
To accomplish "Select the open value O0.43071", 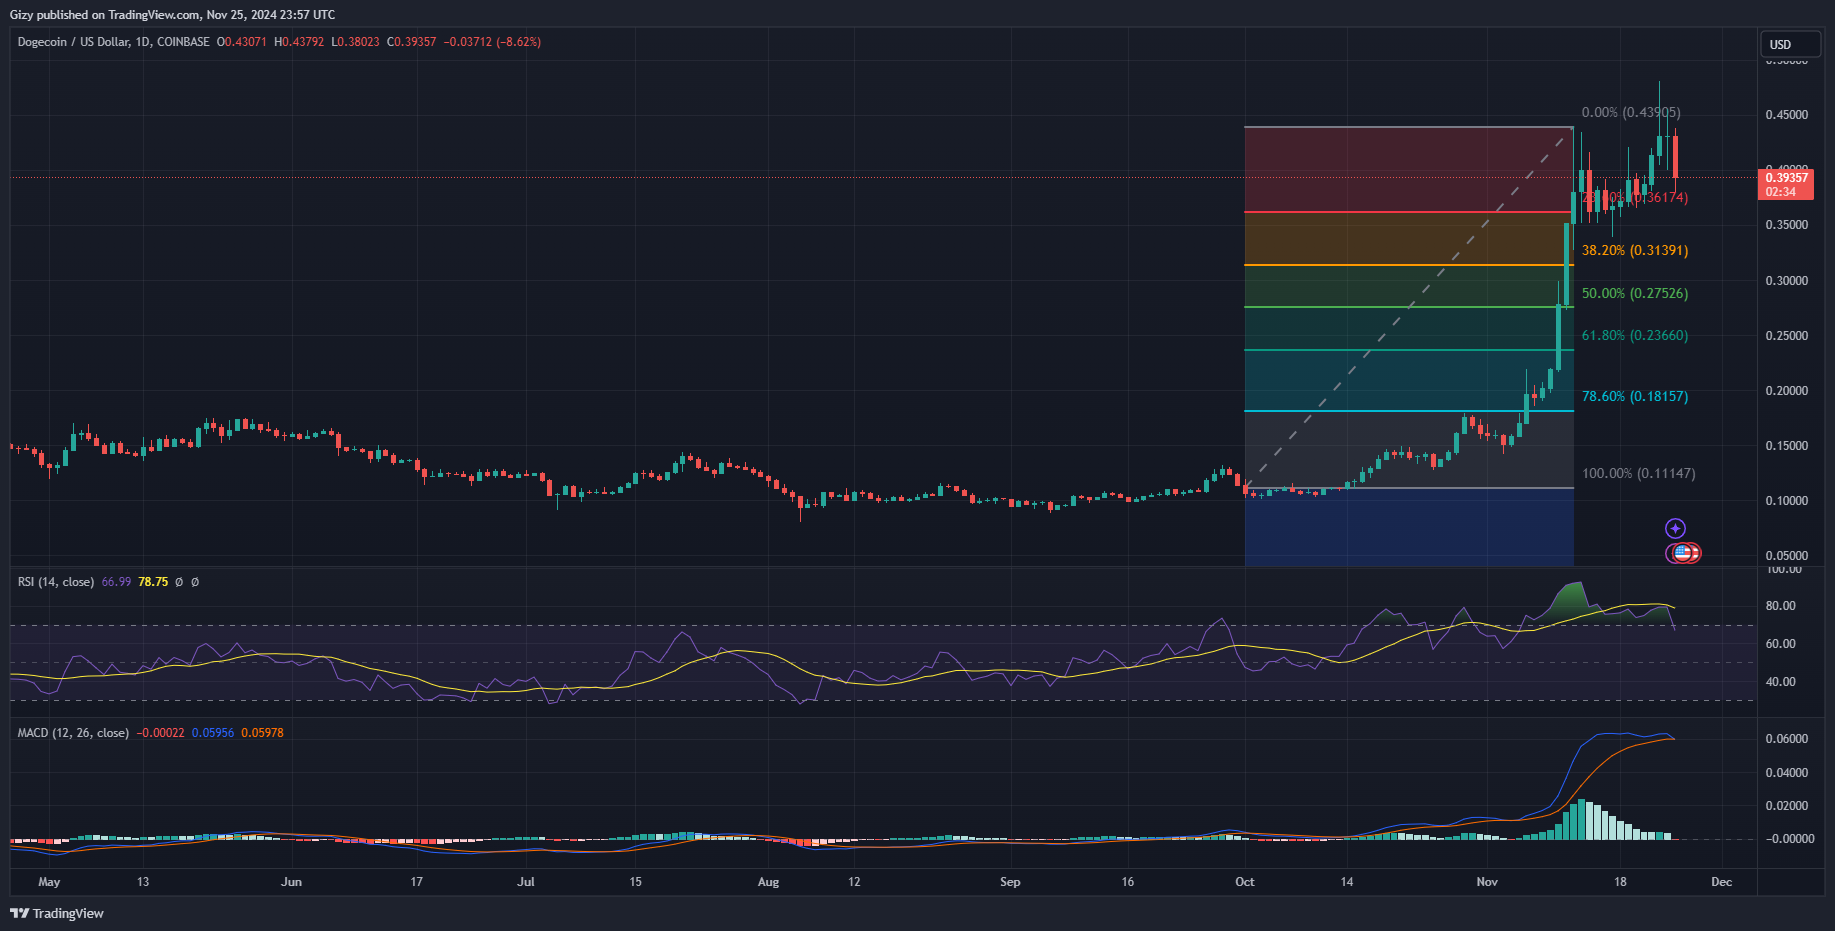I will (x=242, y=42).
